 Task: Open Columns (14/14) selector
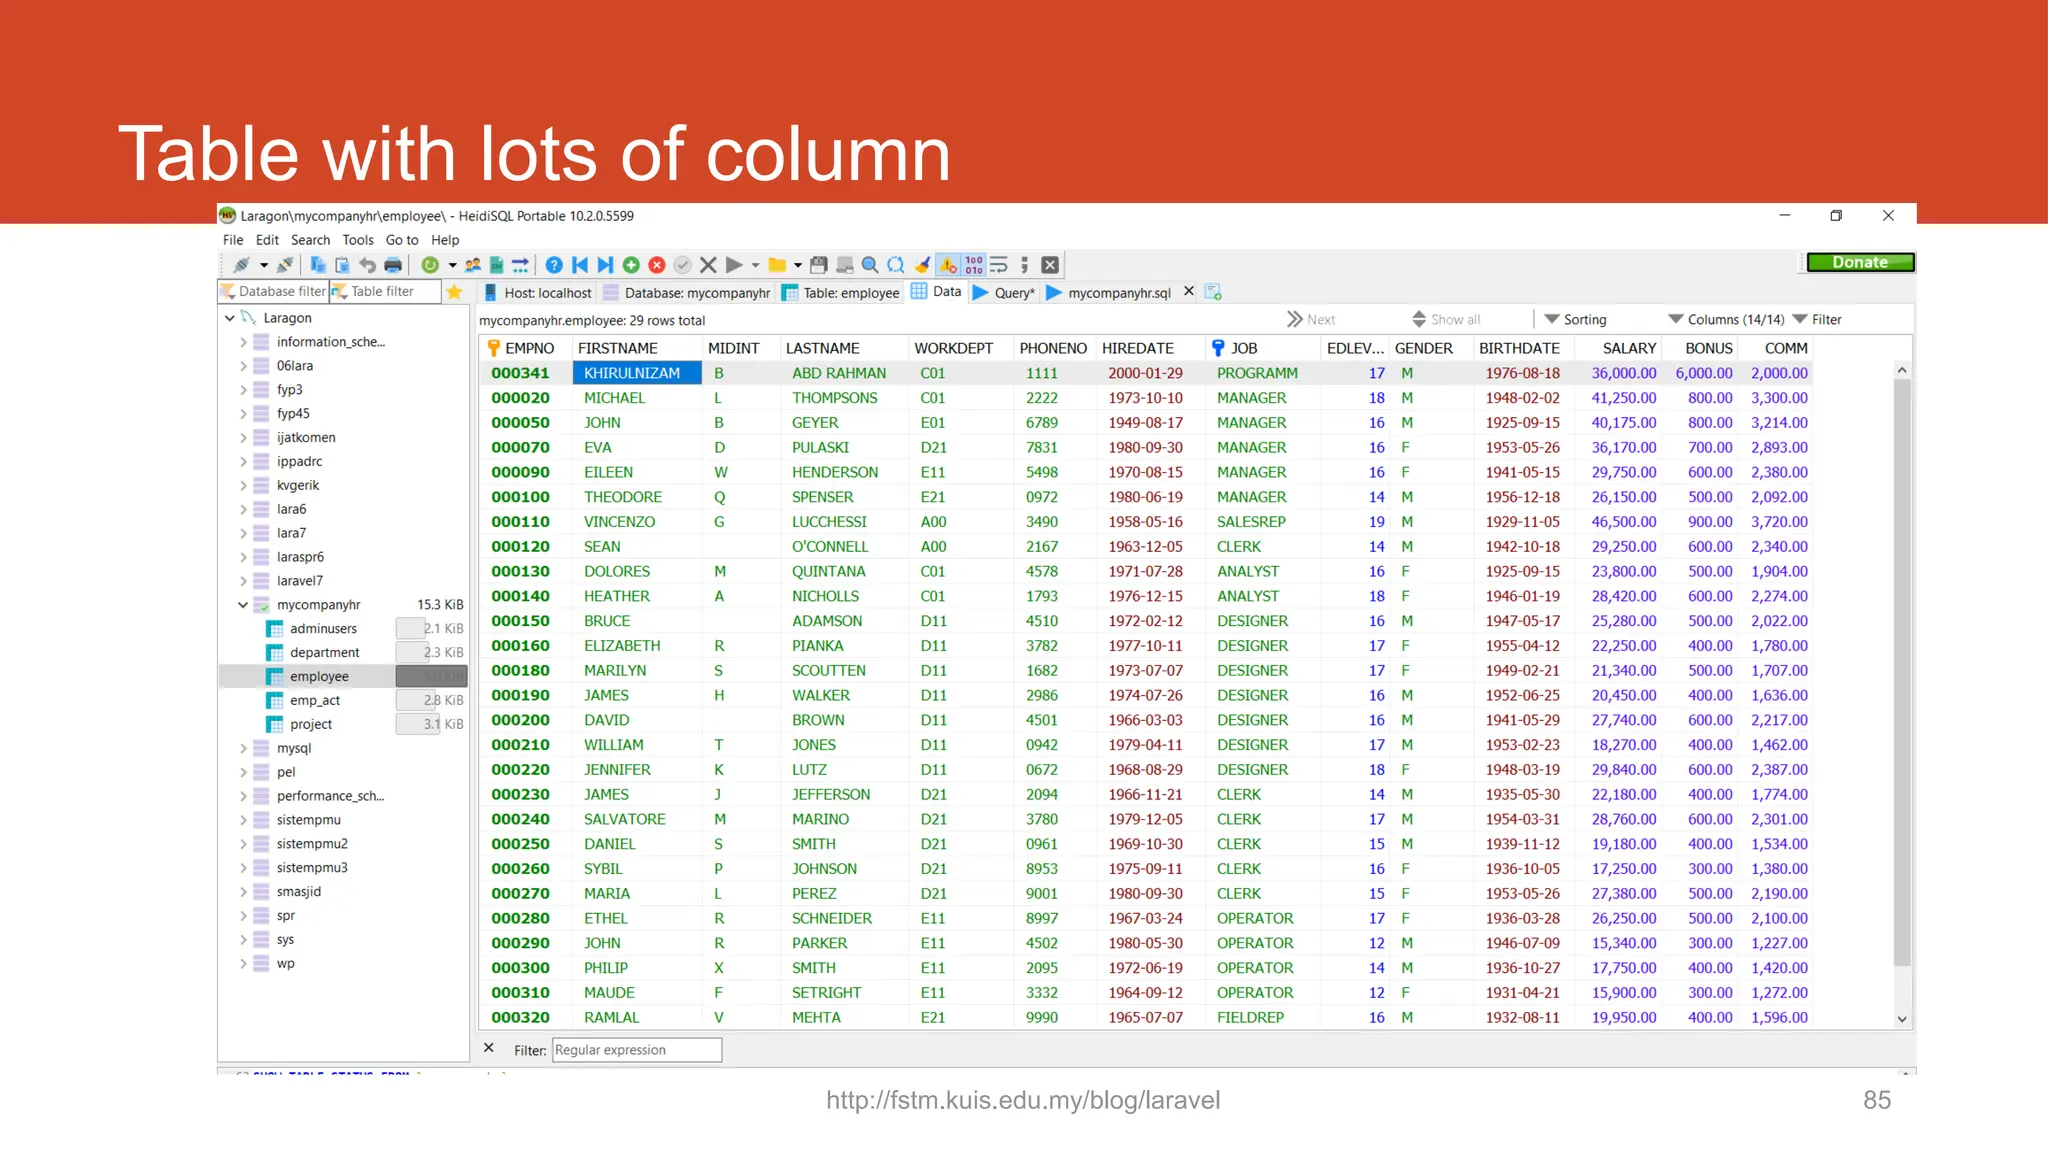(x=1726, y=319)
